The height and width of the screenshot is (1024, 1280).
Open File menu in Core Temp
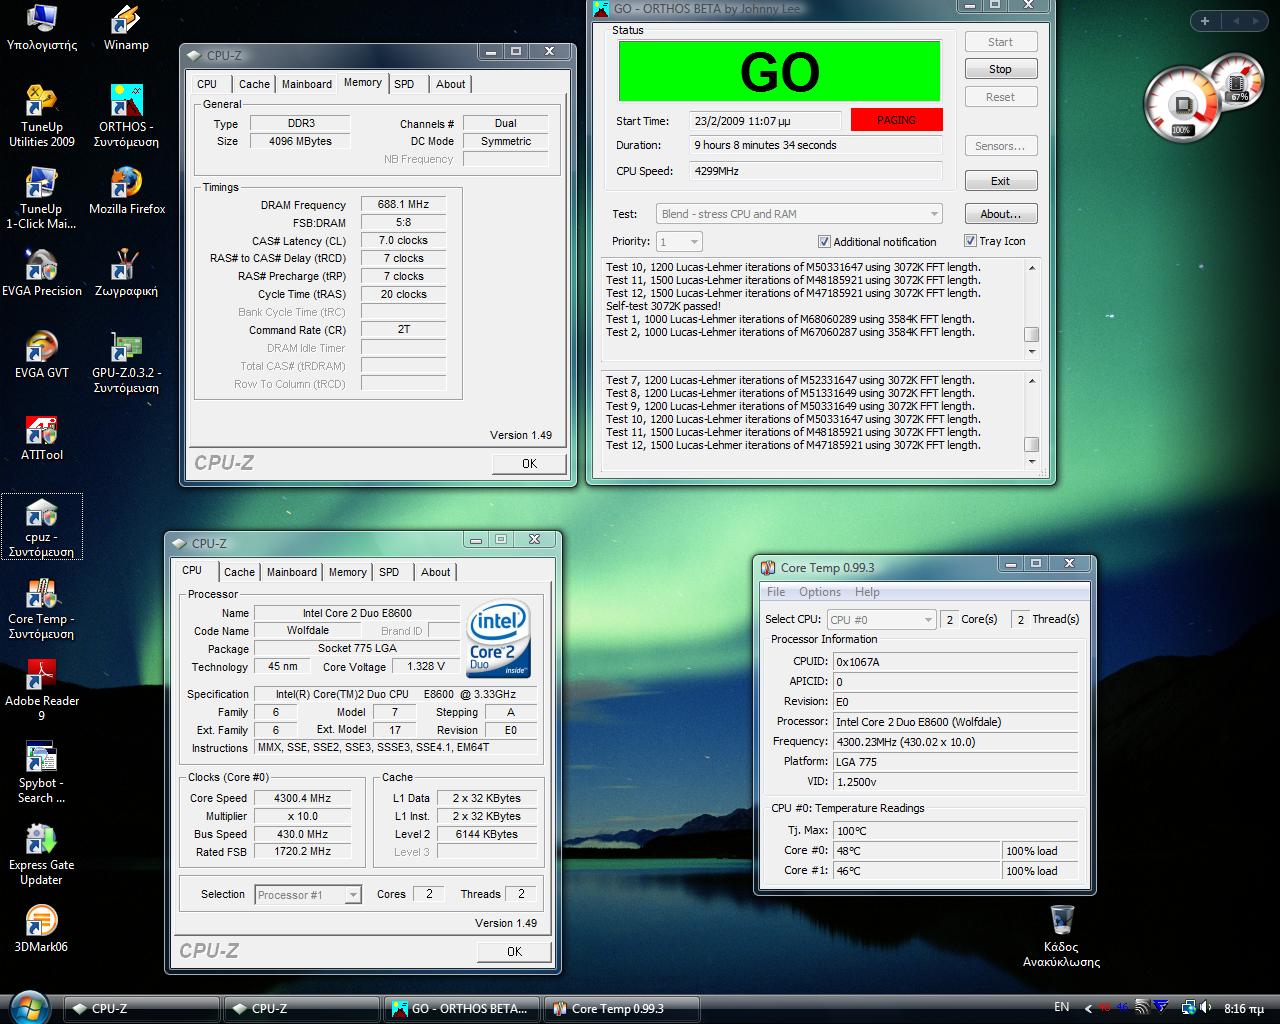[776, 592]
